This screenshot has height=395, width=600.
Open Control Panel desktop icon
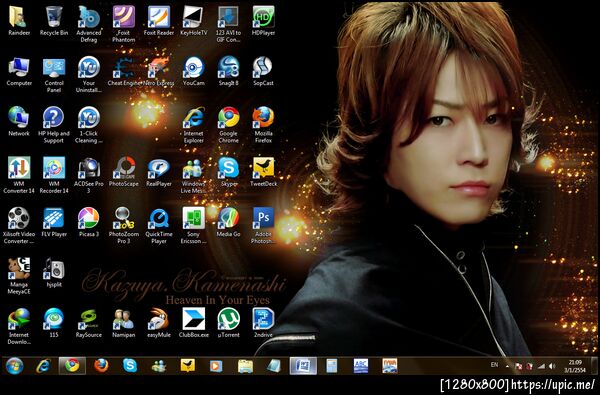(x=54, y=74)
